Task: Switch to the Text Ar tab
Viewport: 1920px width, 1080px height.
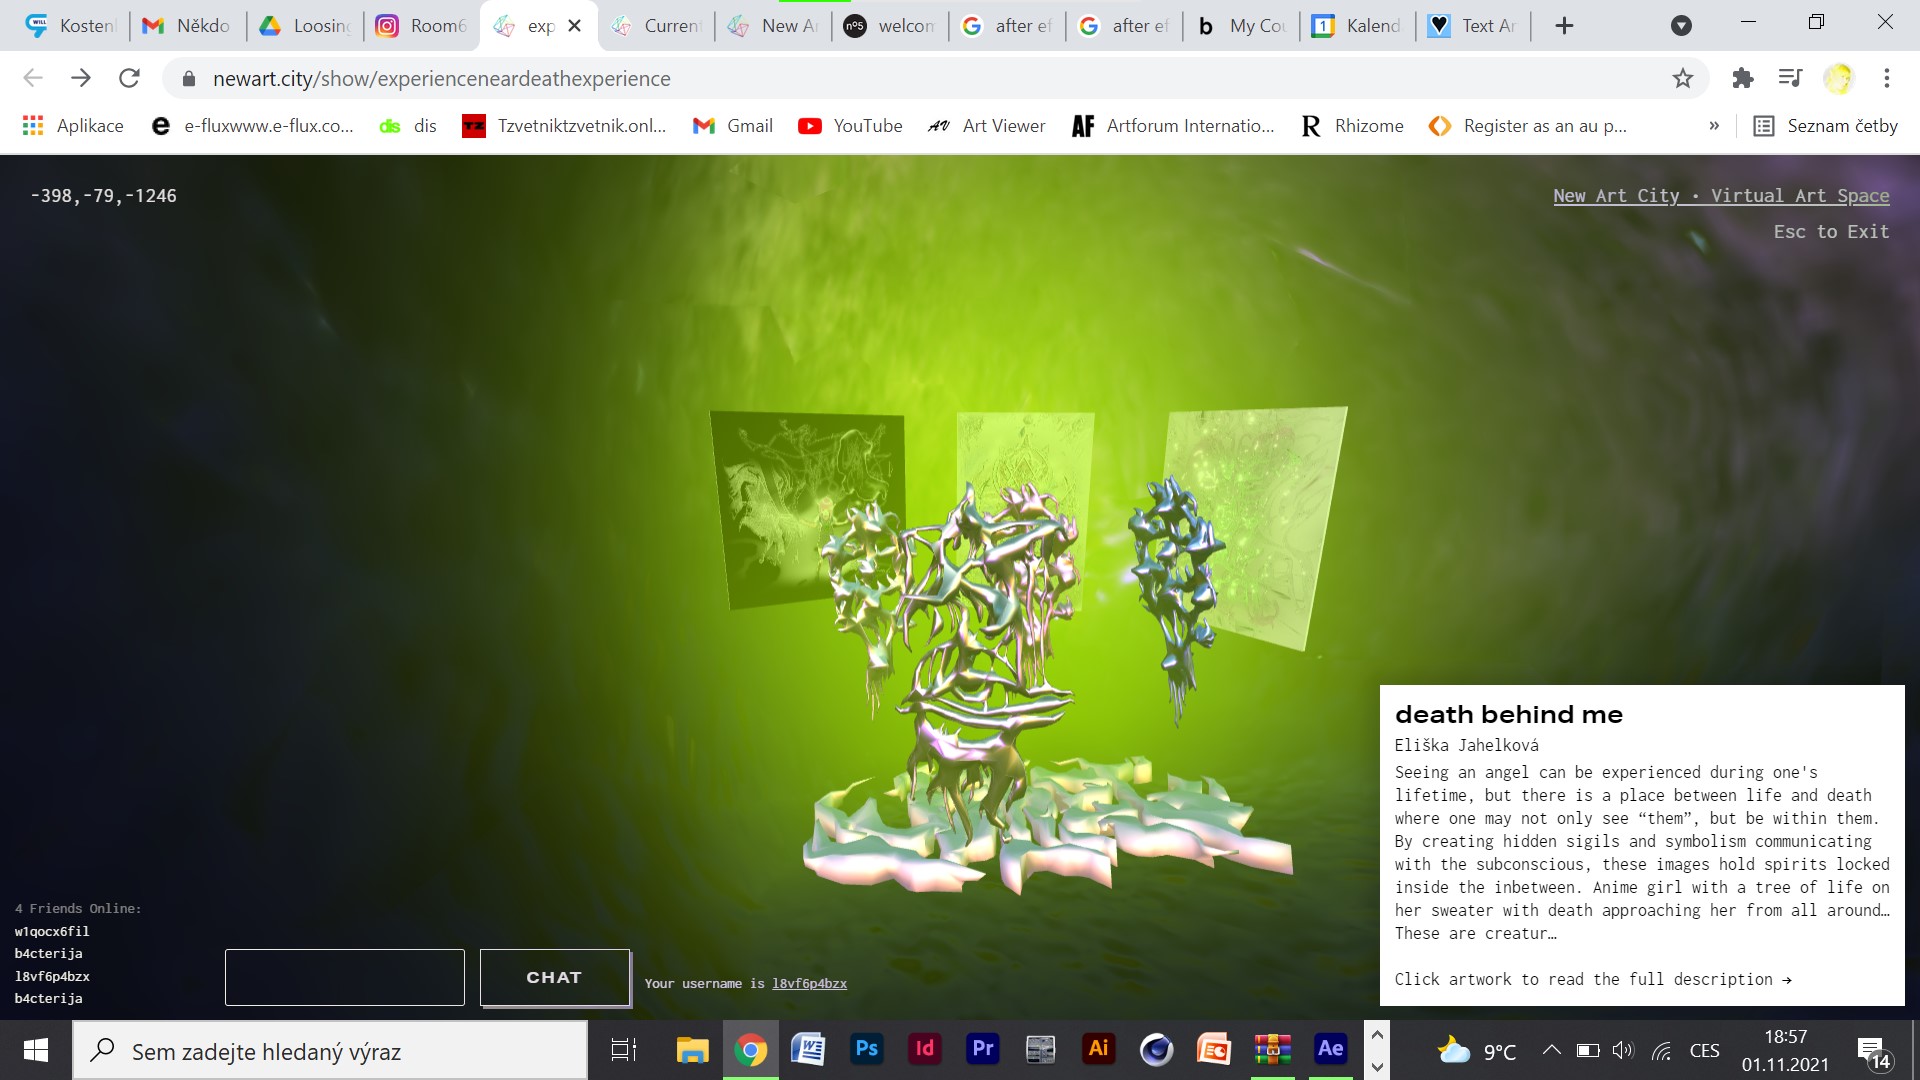Action: pyautogui.click(x=1474, y=26)
